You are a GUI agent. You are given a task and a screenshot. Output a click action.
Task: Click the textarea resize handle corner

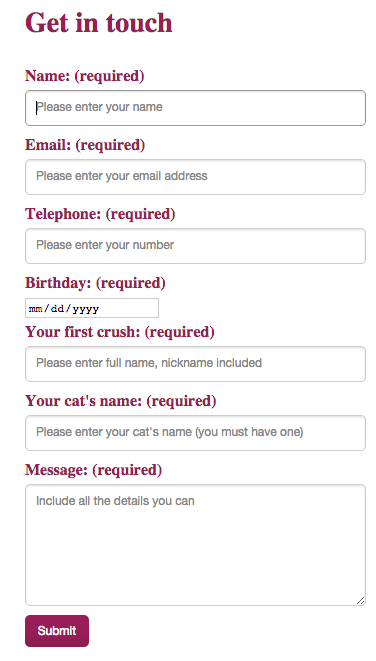click(x=360, y=601)
